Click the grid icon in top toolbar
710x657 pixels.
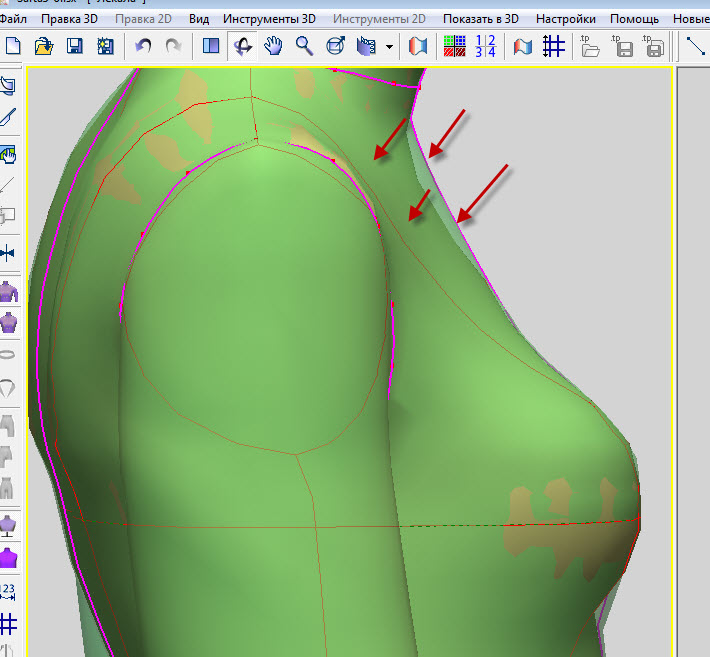(553, 45)
